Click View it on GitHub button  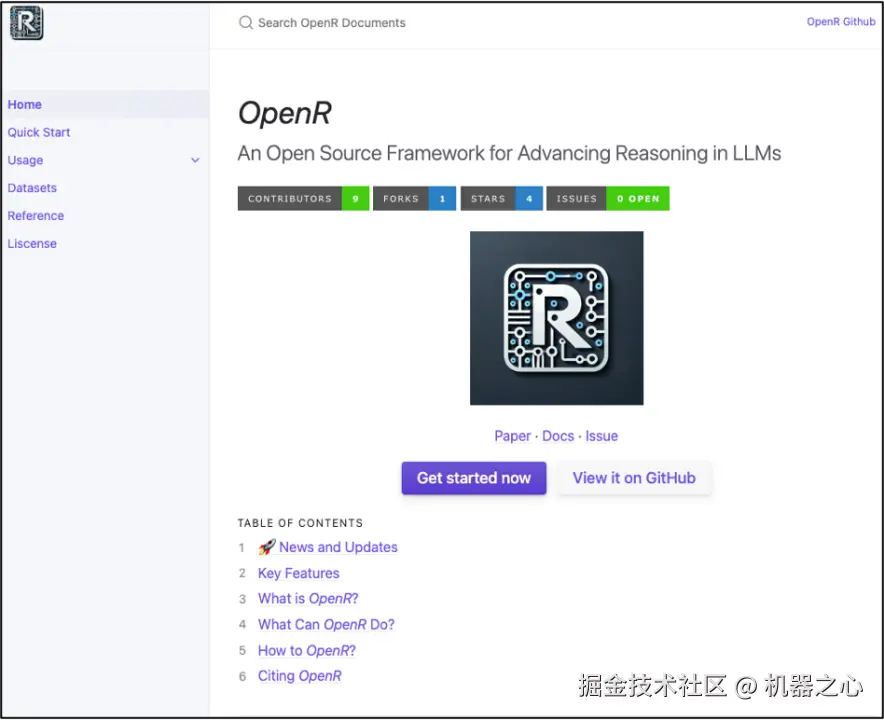coord(634,478)
